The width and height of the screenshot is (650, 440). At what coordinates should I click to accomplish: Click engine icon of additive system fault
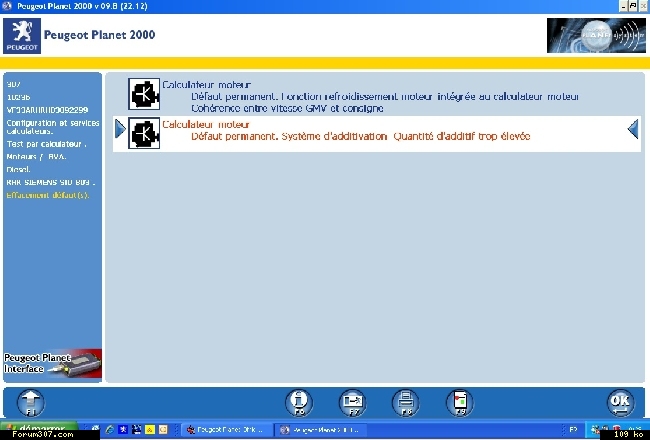pyautogui.click(x=144, y=133)
